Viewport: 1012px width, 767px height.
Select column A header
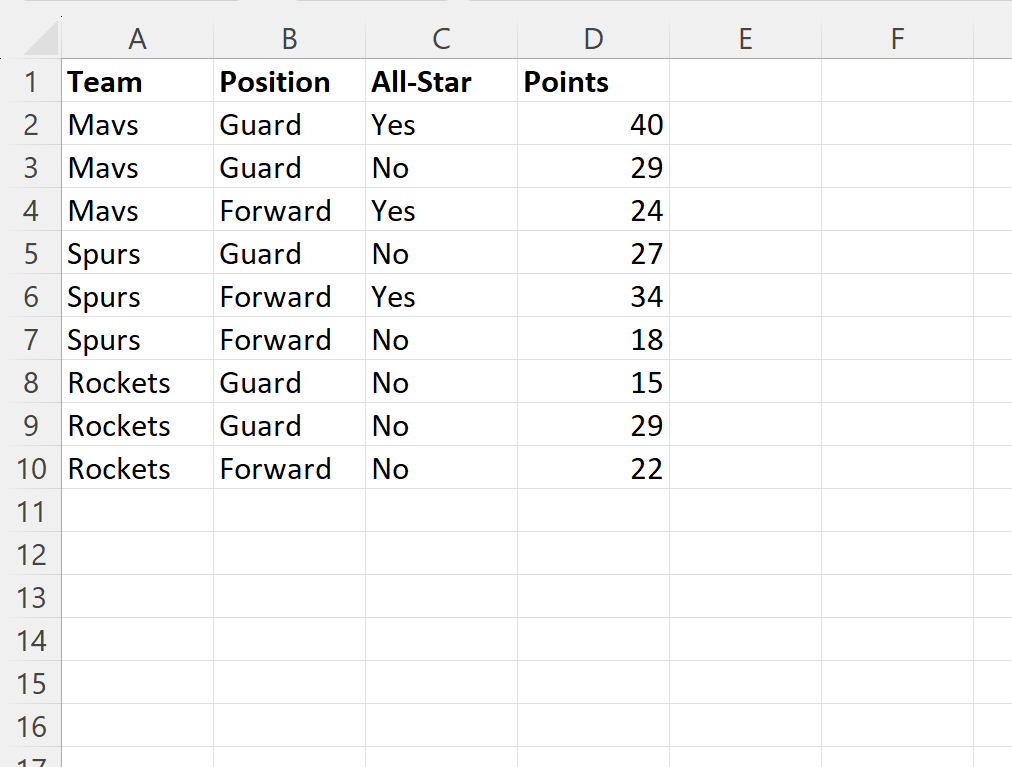pos(137,38)
